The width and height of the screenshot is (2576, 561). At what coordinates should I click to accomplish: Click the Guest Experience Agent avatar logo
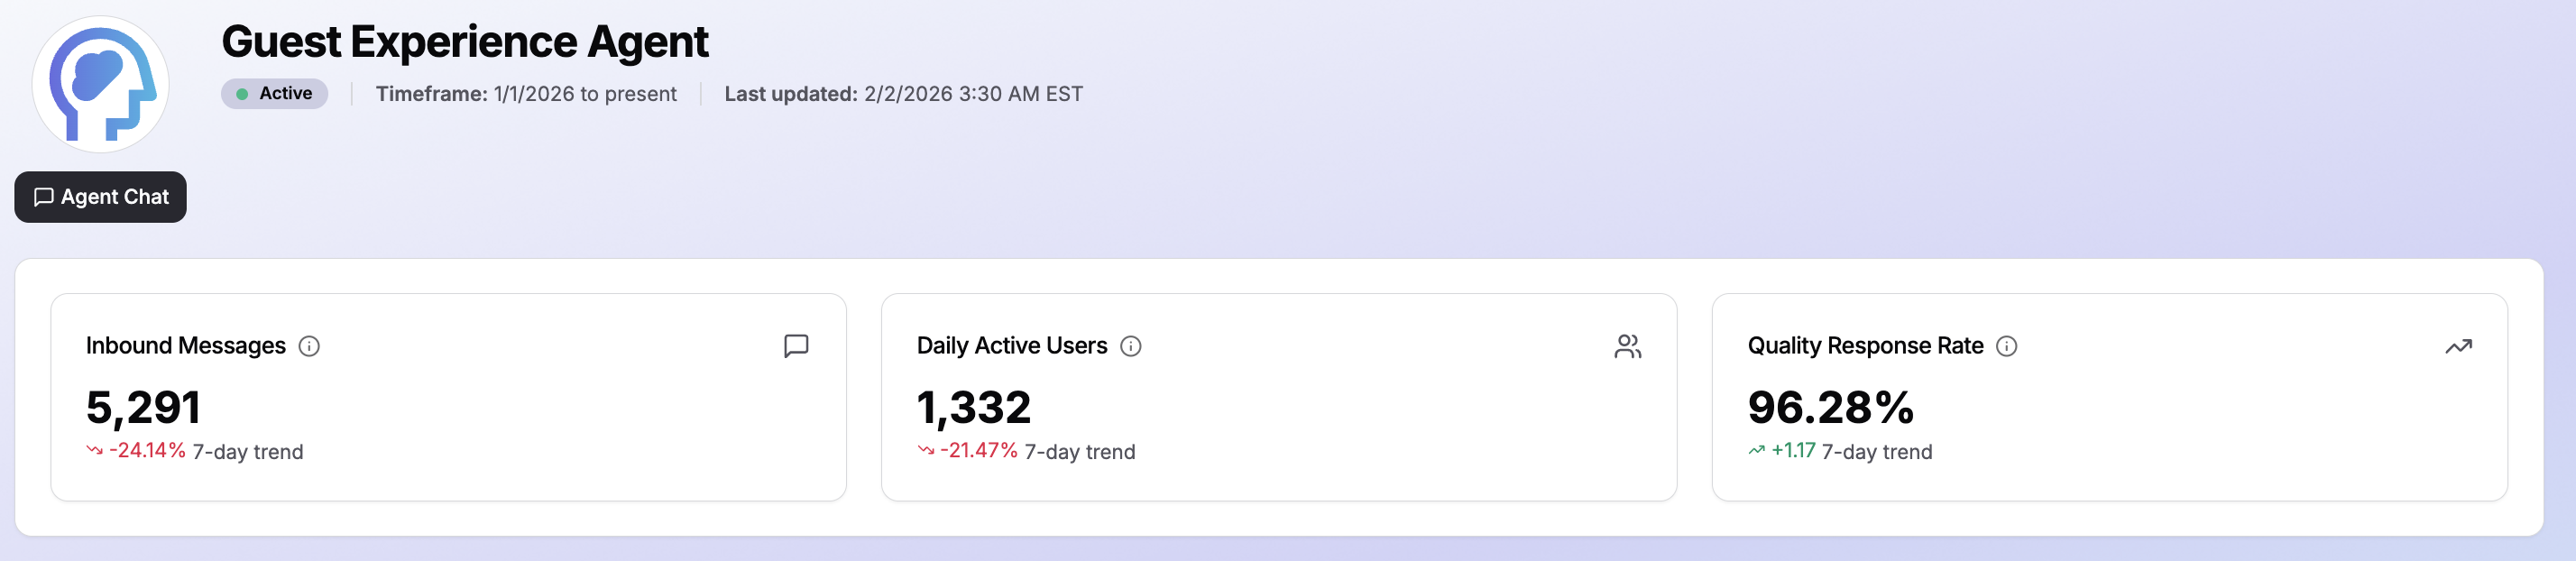click(x=101, y=84)
